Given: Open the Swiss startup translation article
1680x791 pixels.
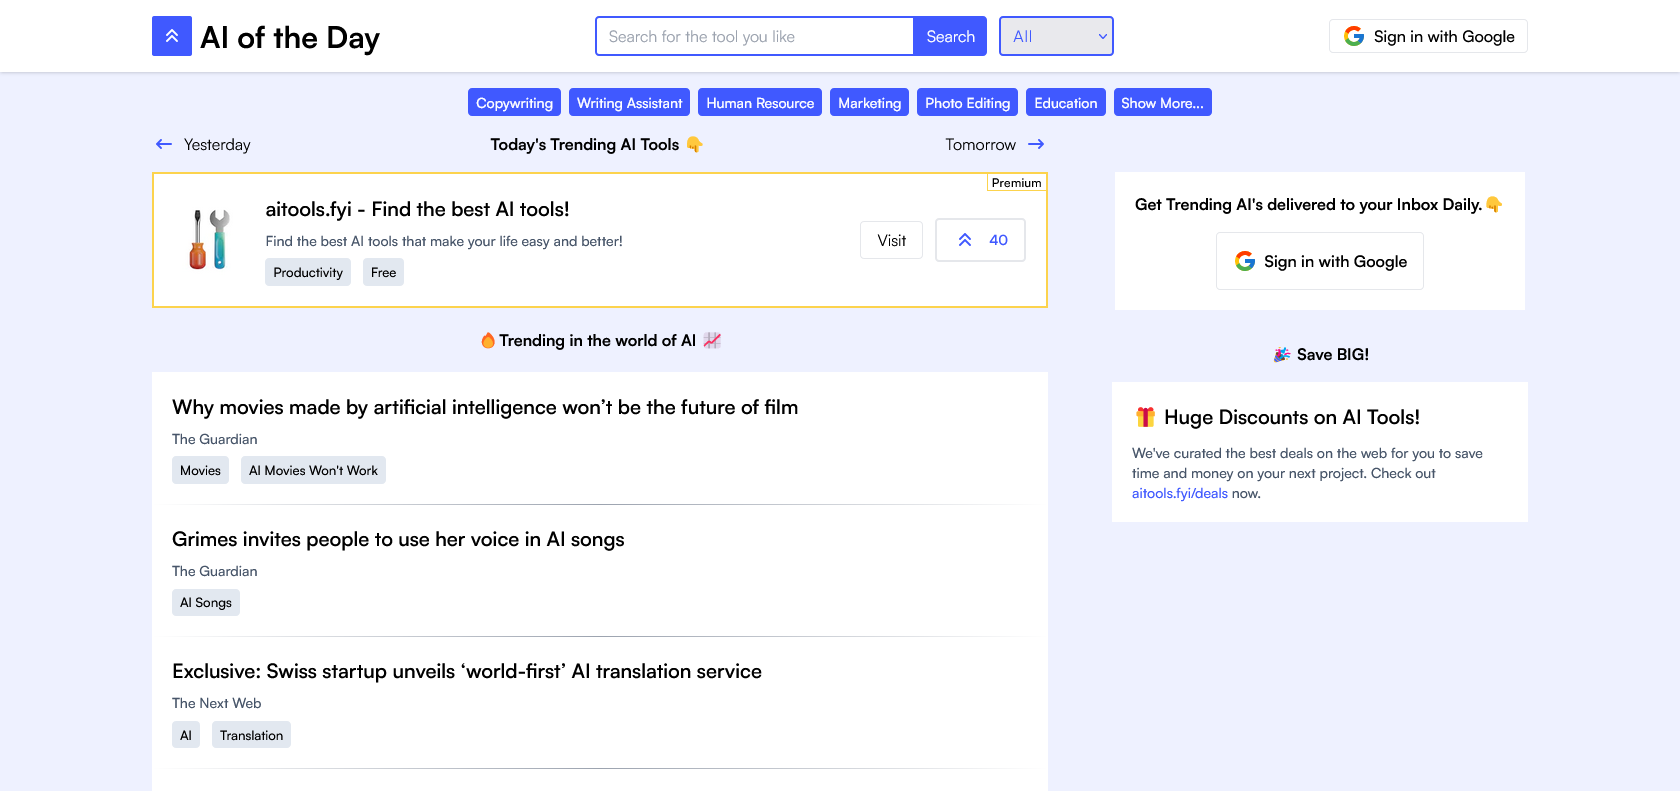Looking at the screenshot, I should [x=467, y=671].
